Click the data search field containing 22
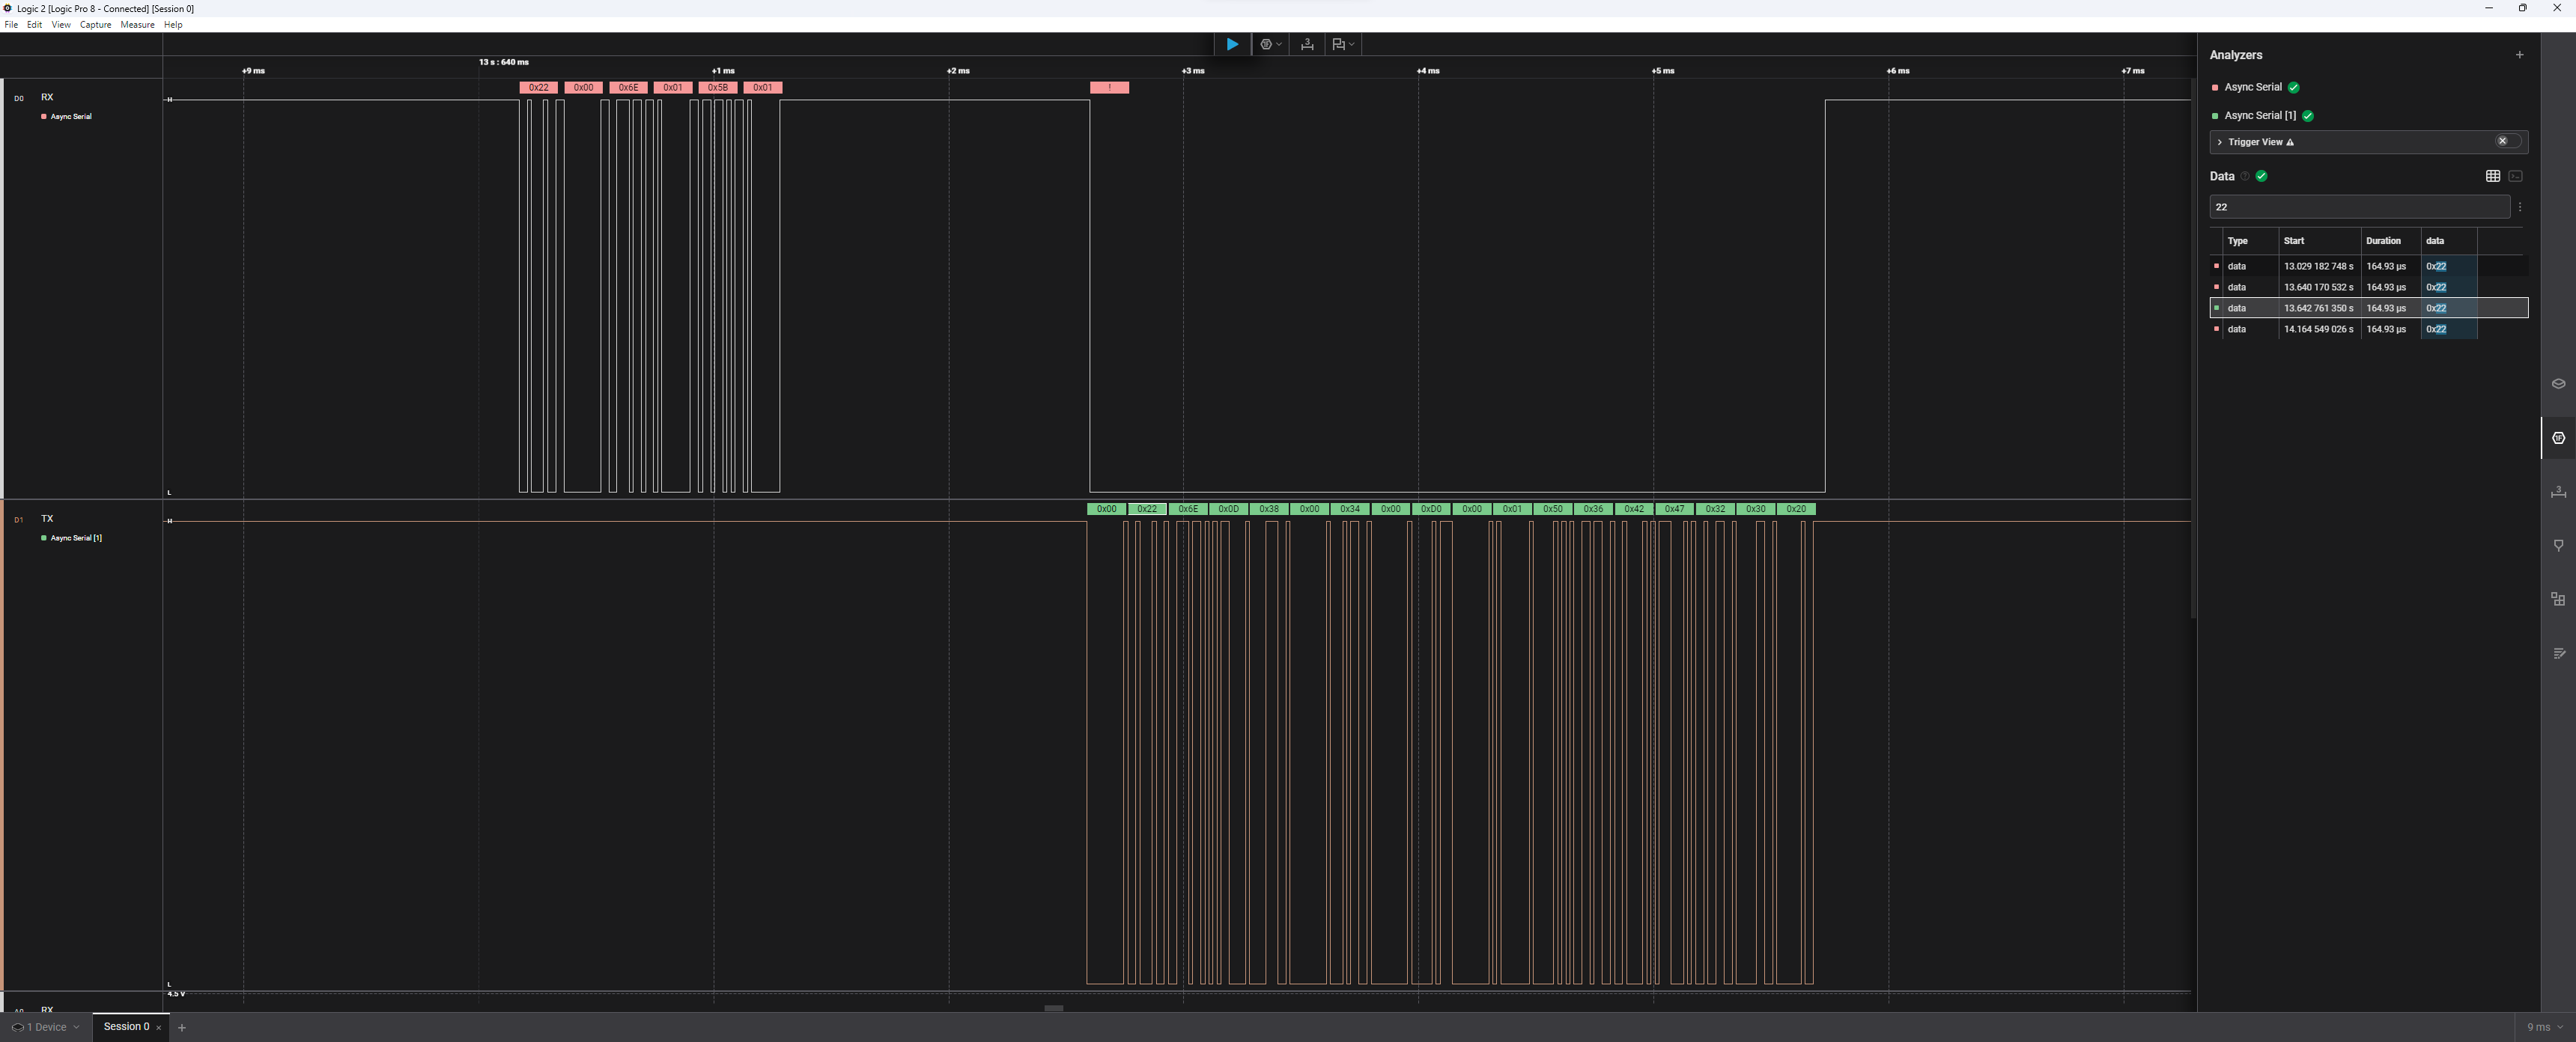 click(x=2358, y=207)
